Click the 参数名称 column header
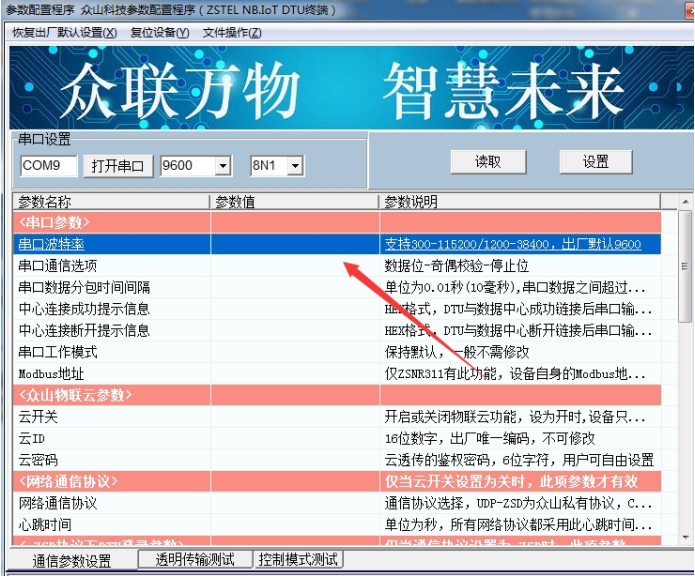 coord(111,202)
